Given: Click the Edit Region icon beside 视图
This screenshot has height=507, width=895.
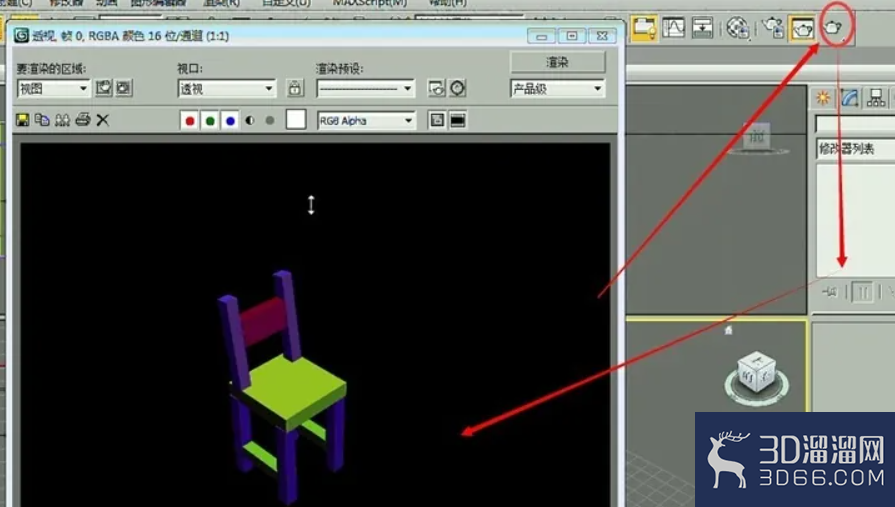Looking at the screenshot, I should tap(103, 88).
